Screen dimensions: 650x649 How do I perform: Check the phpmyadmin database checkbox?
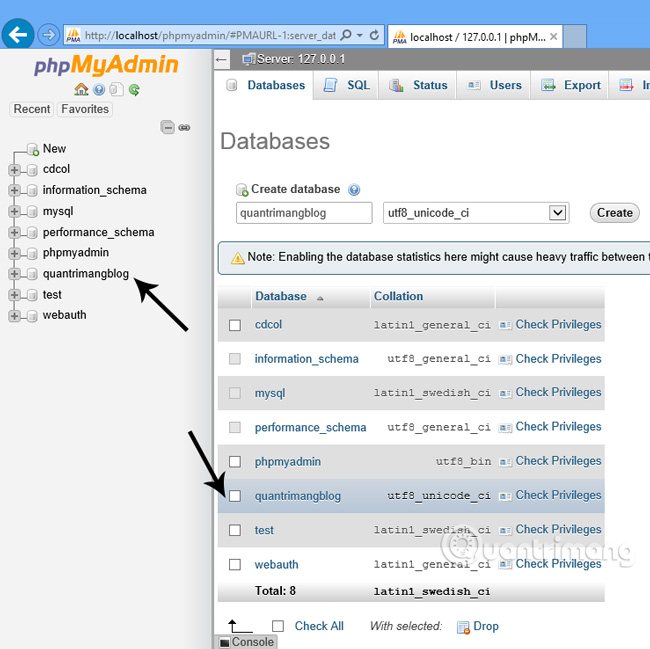[x=235, y=462]
